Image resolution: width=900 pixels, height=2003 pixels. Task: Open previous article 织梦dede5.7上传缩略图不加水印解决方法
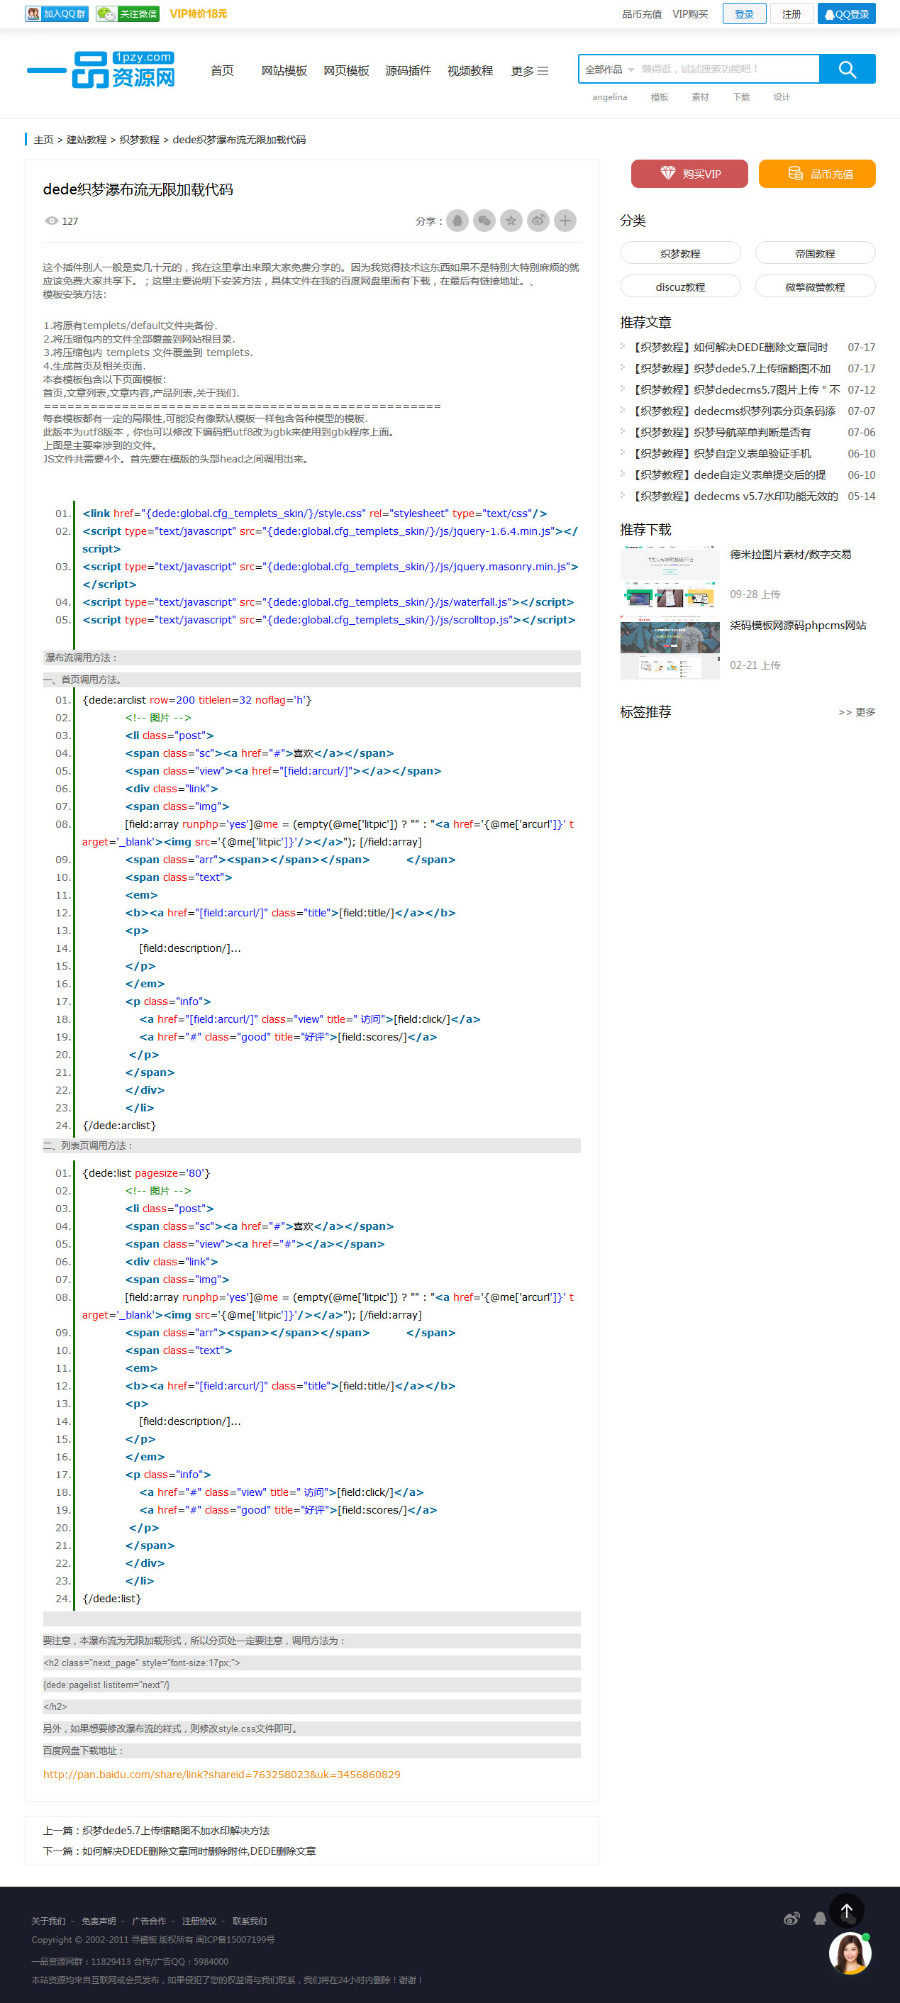click(x=176, y=1831)
